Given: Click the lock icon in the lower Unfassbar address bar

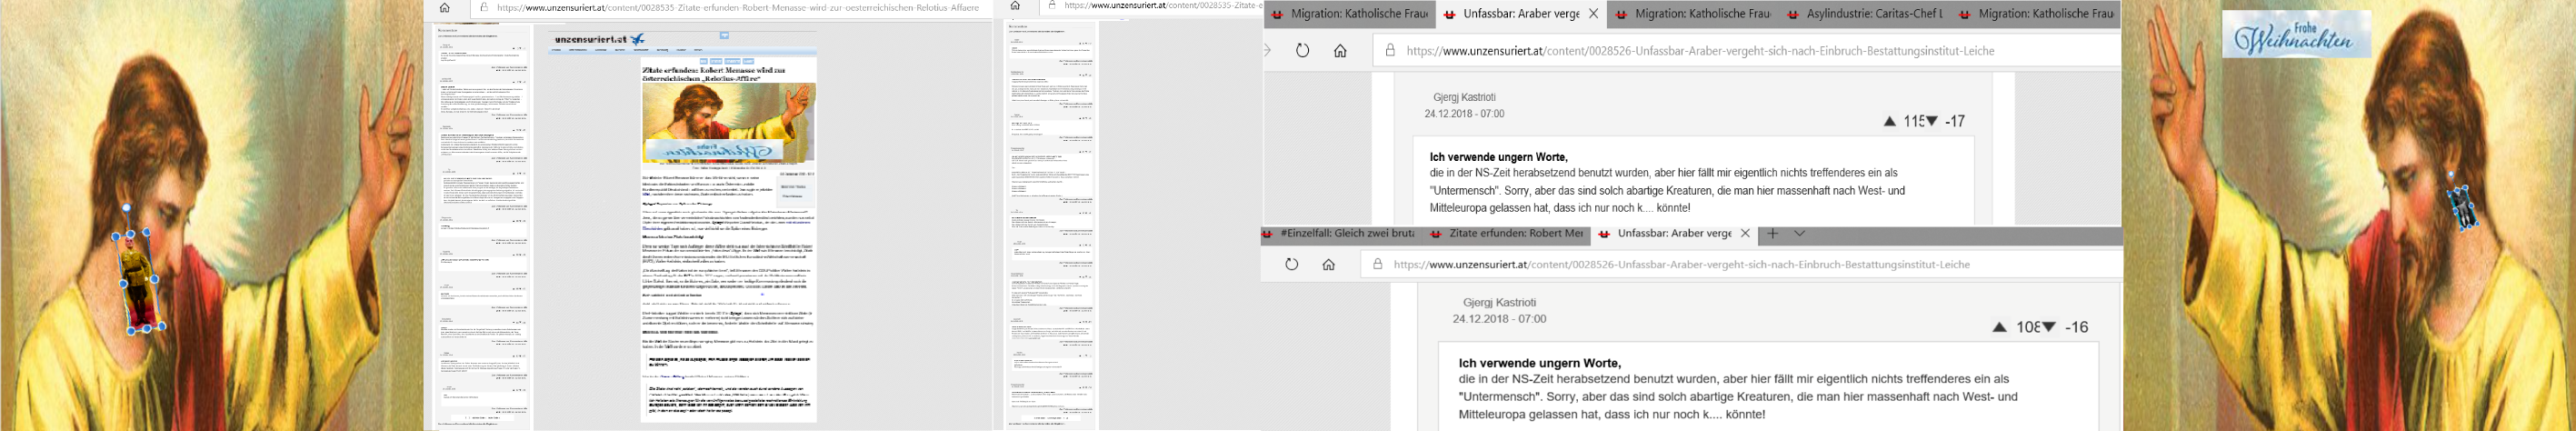Looking at the screenshot, I should pyautogui.click(x=1377, y=264).
